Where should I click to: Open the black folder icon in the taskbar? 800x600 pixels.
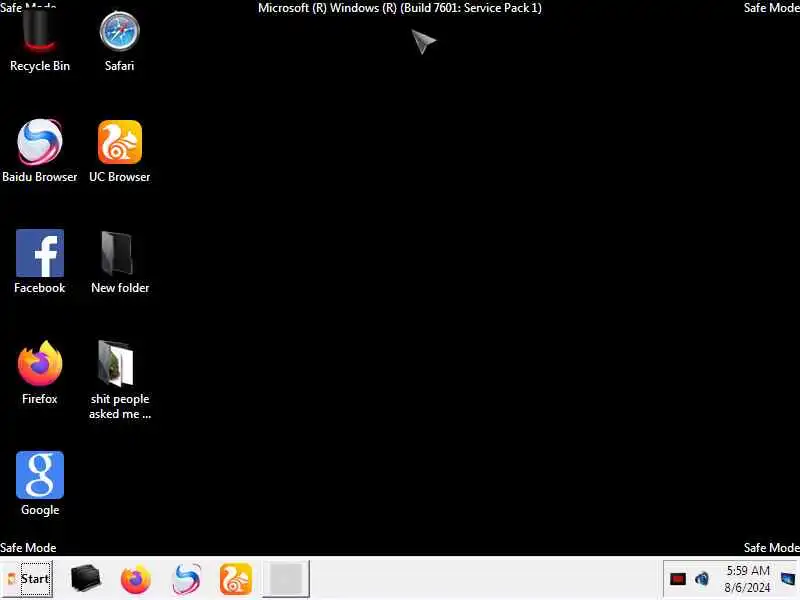tap(86, 579)
